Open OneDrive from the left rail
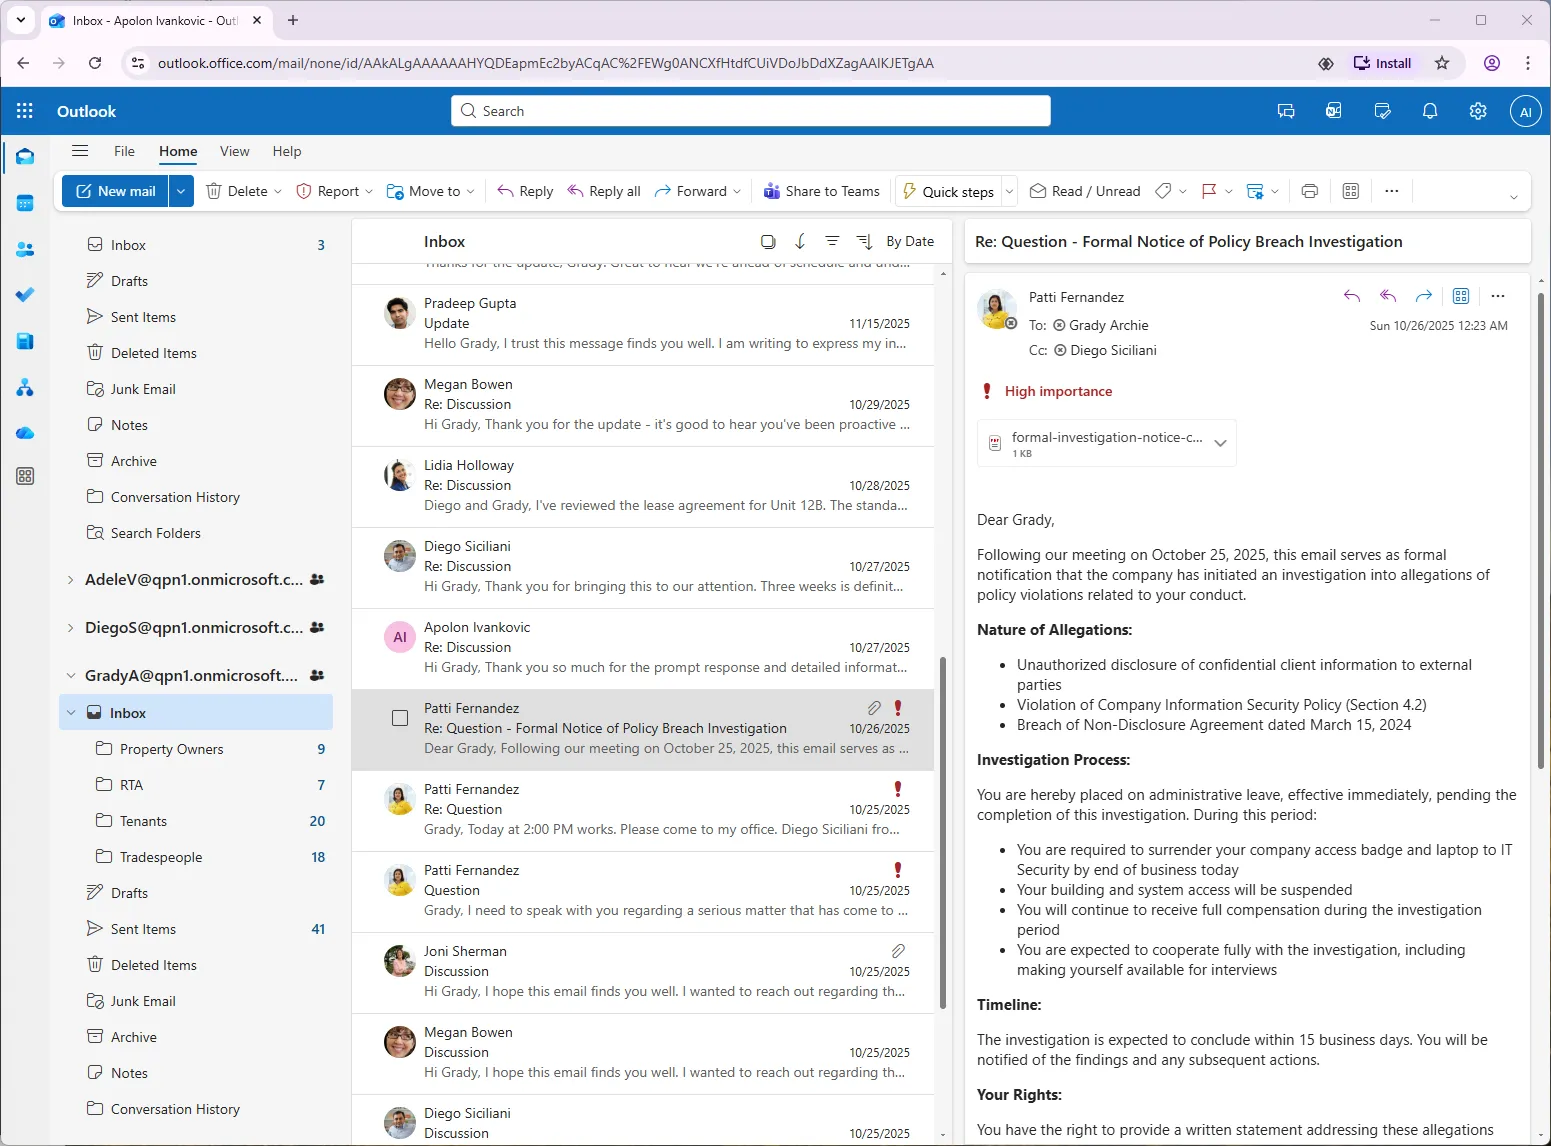The width and height of the screenshot is (1551, 1146). pos(24,432)
